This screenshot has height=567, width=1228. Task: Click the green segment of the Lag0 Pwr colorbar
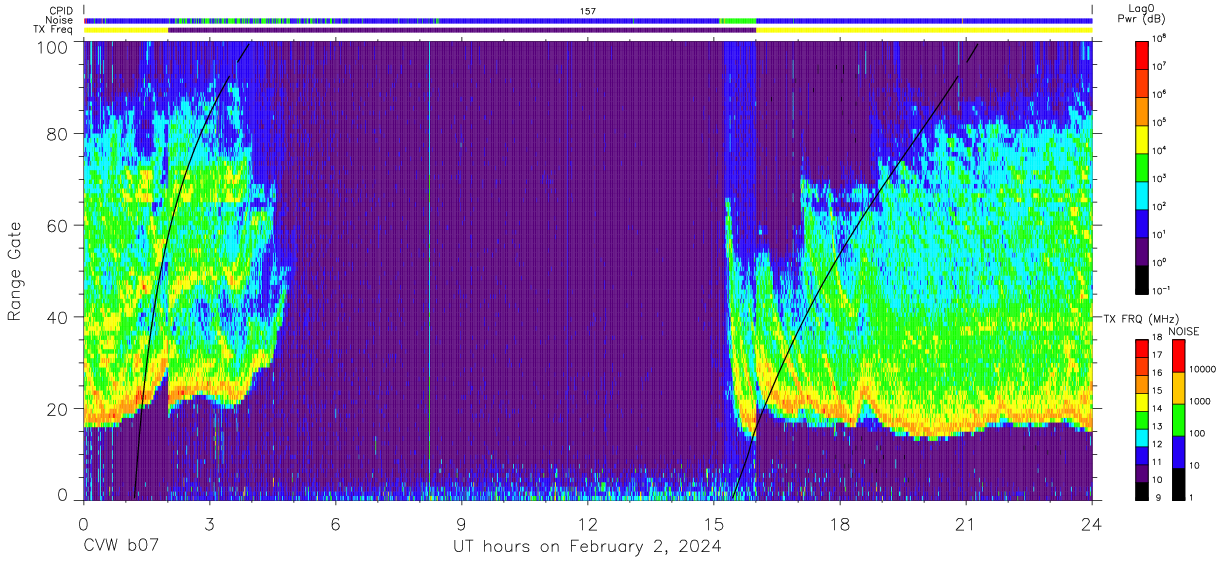click(1143, 166)
